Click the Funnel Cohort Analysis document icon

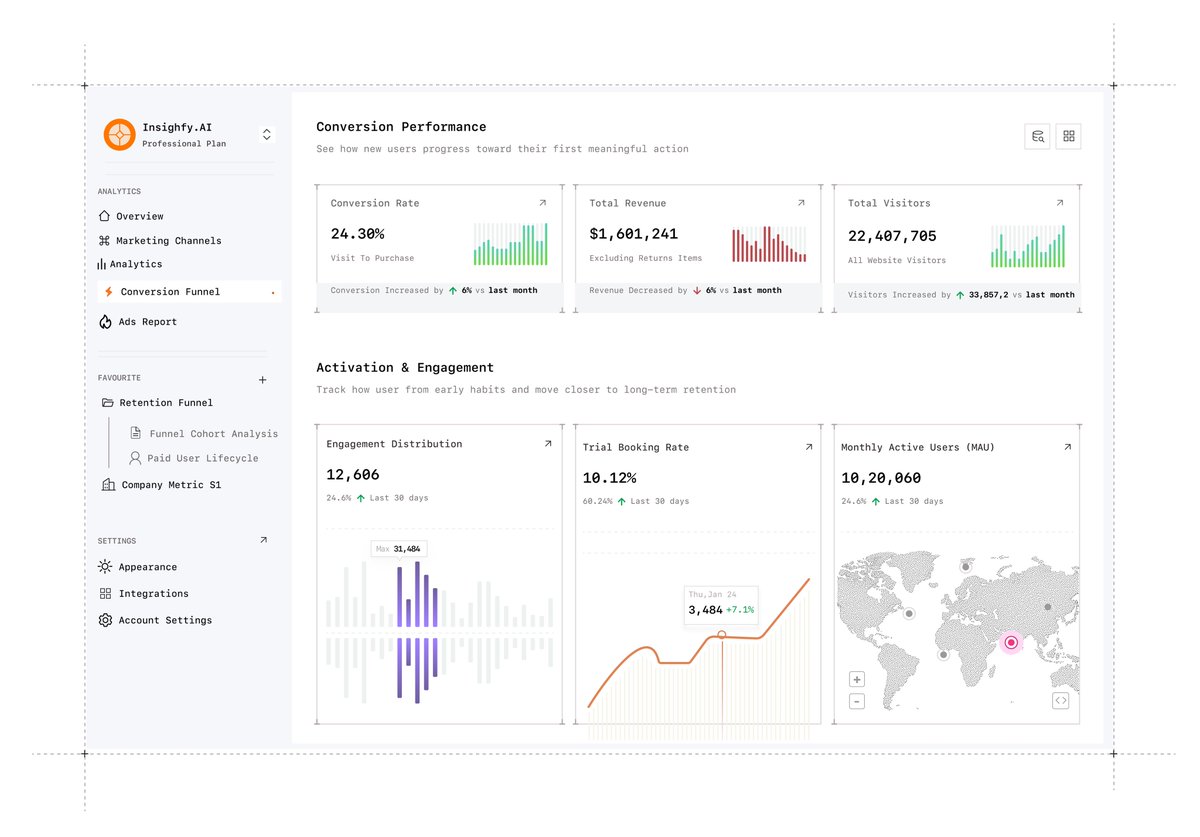[135, 433]
